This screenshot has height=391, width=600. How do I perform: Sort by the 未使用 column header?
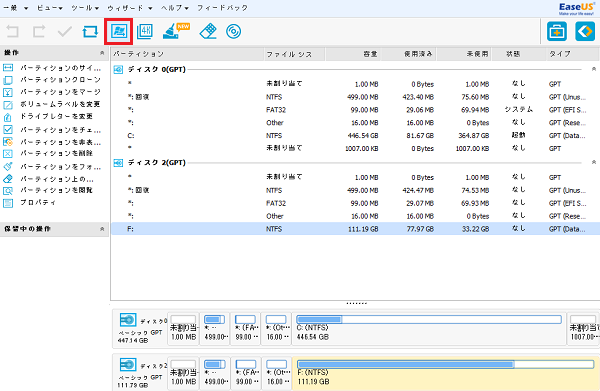(464, 54)
